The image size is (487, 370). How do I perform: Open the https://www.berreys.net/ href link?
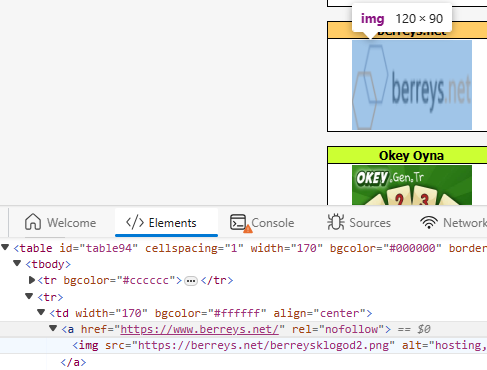pyautogui.click(x=199, y=329)
